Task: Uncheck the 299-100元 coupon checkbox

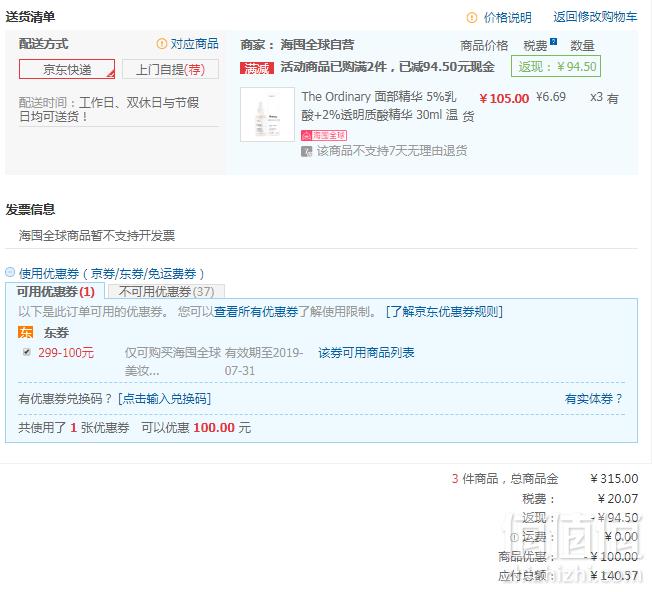Action: pos(27,353)
